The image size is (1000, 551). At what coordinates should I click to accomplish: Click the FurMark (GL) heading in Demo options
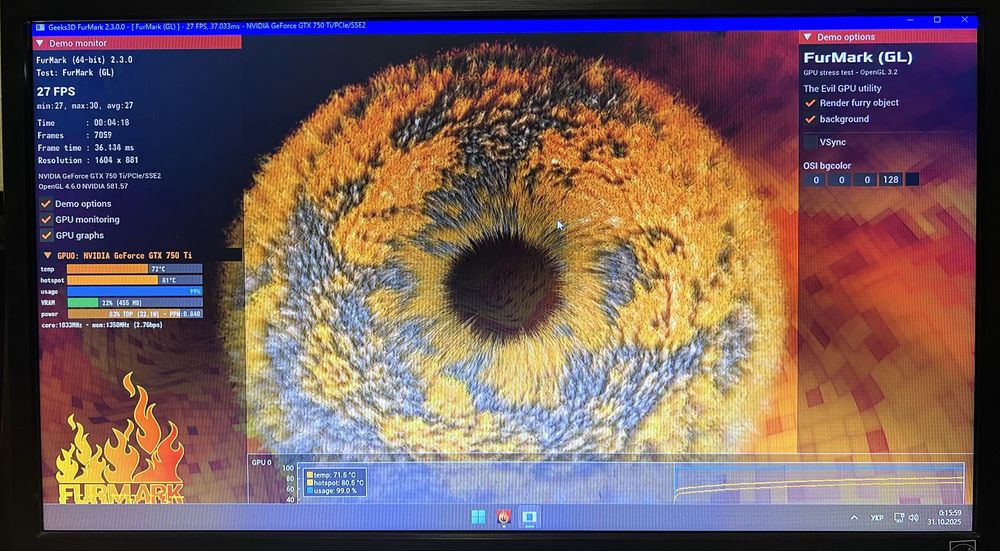click(858, 57)
